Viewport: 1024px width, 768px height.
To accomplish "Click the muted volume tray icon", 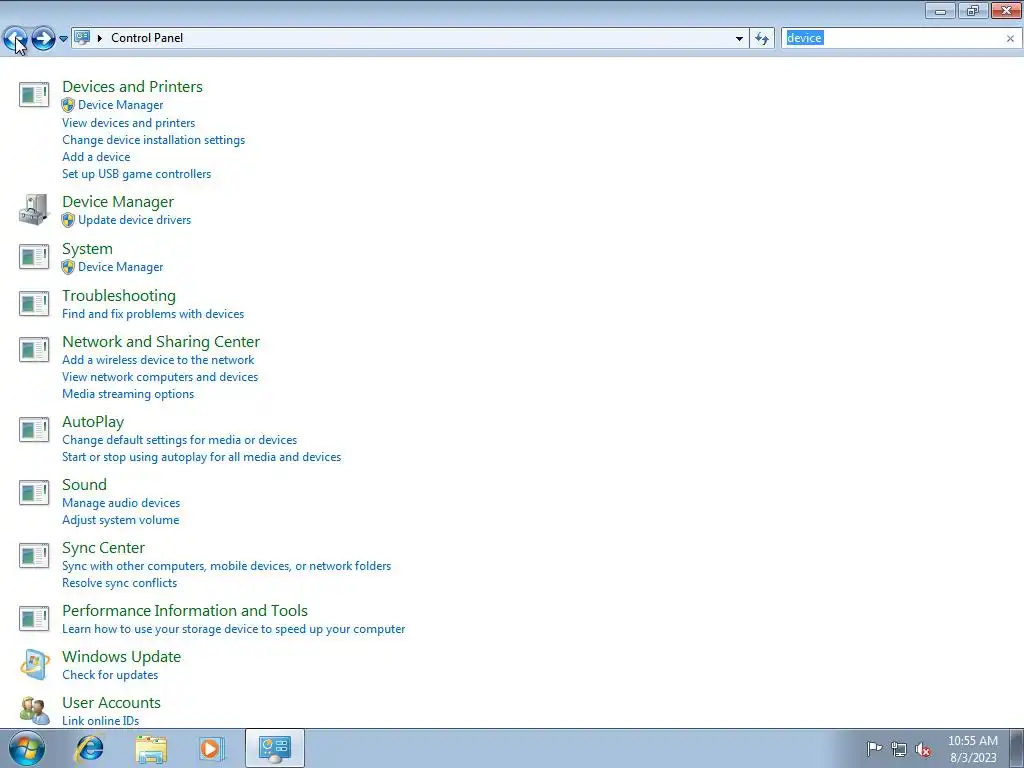I will point(923,750).
